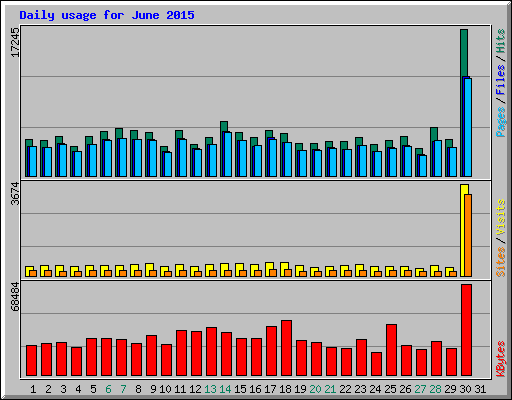Viewport: 512px width, 400px height.
Task: Select the 3674 axis value
Action: tap(15, 193)
